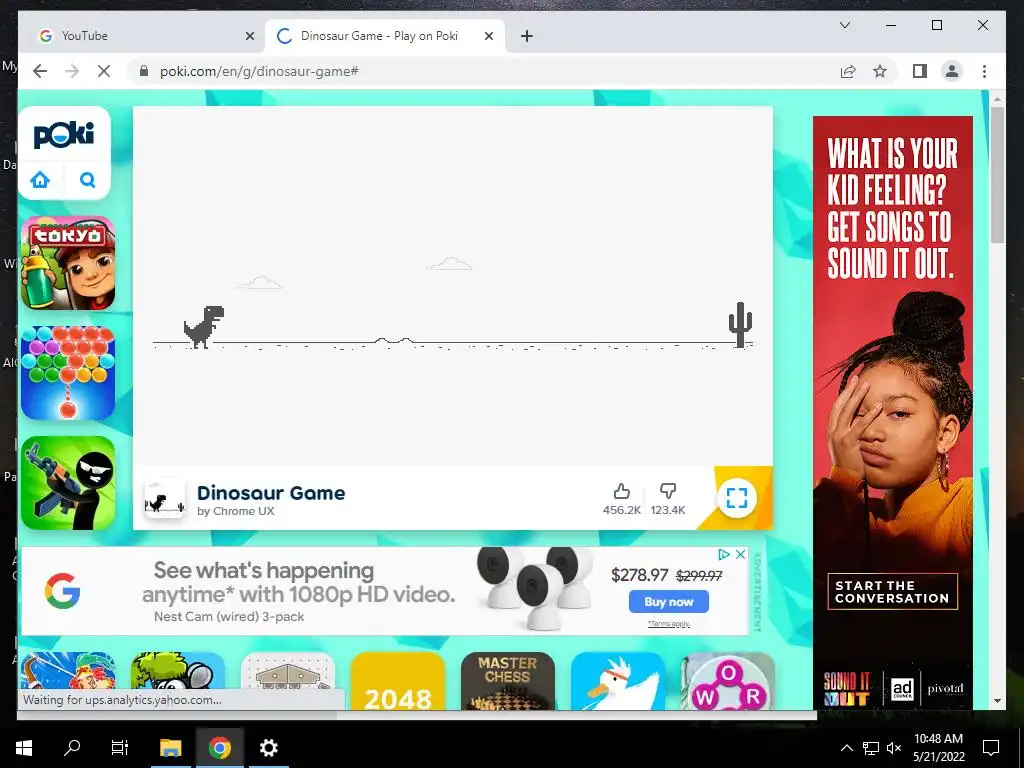1024x768 pixels.
Task: Click the 'by Chrome UX' developer text
Action: click(x=236, y=511)
